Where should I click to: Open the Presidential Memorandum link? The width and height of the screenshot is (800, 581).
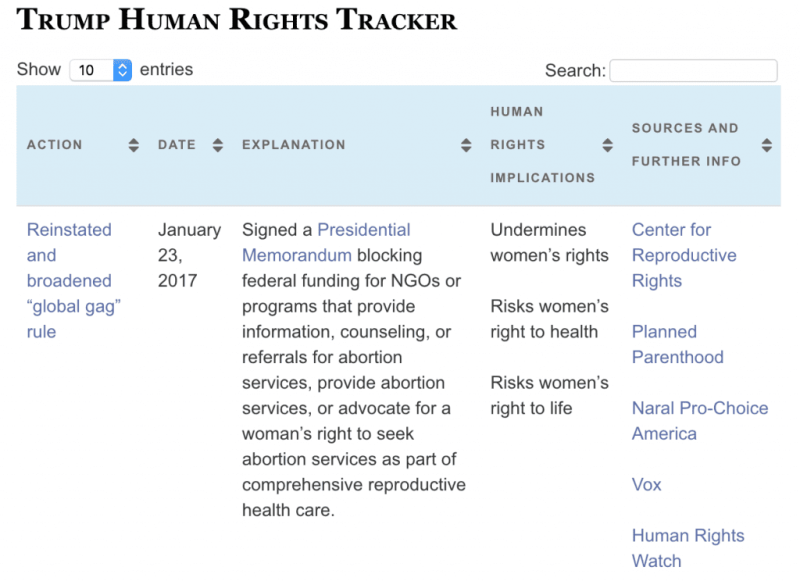click(x=326, y=242)
